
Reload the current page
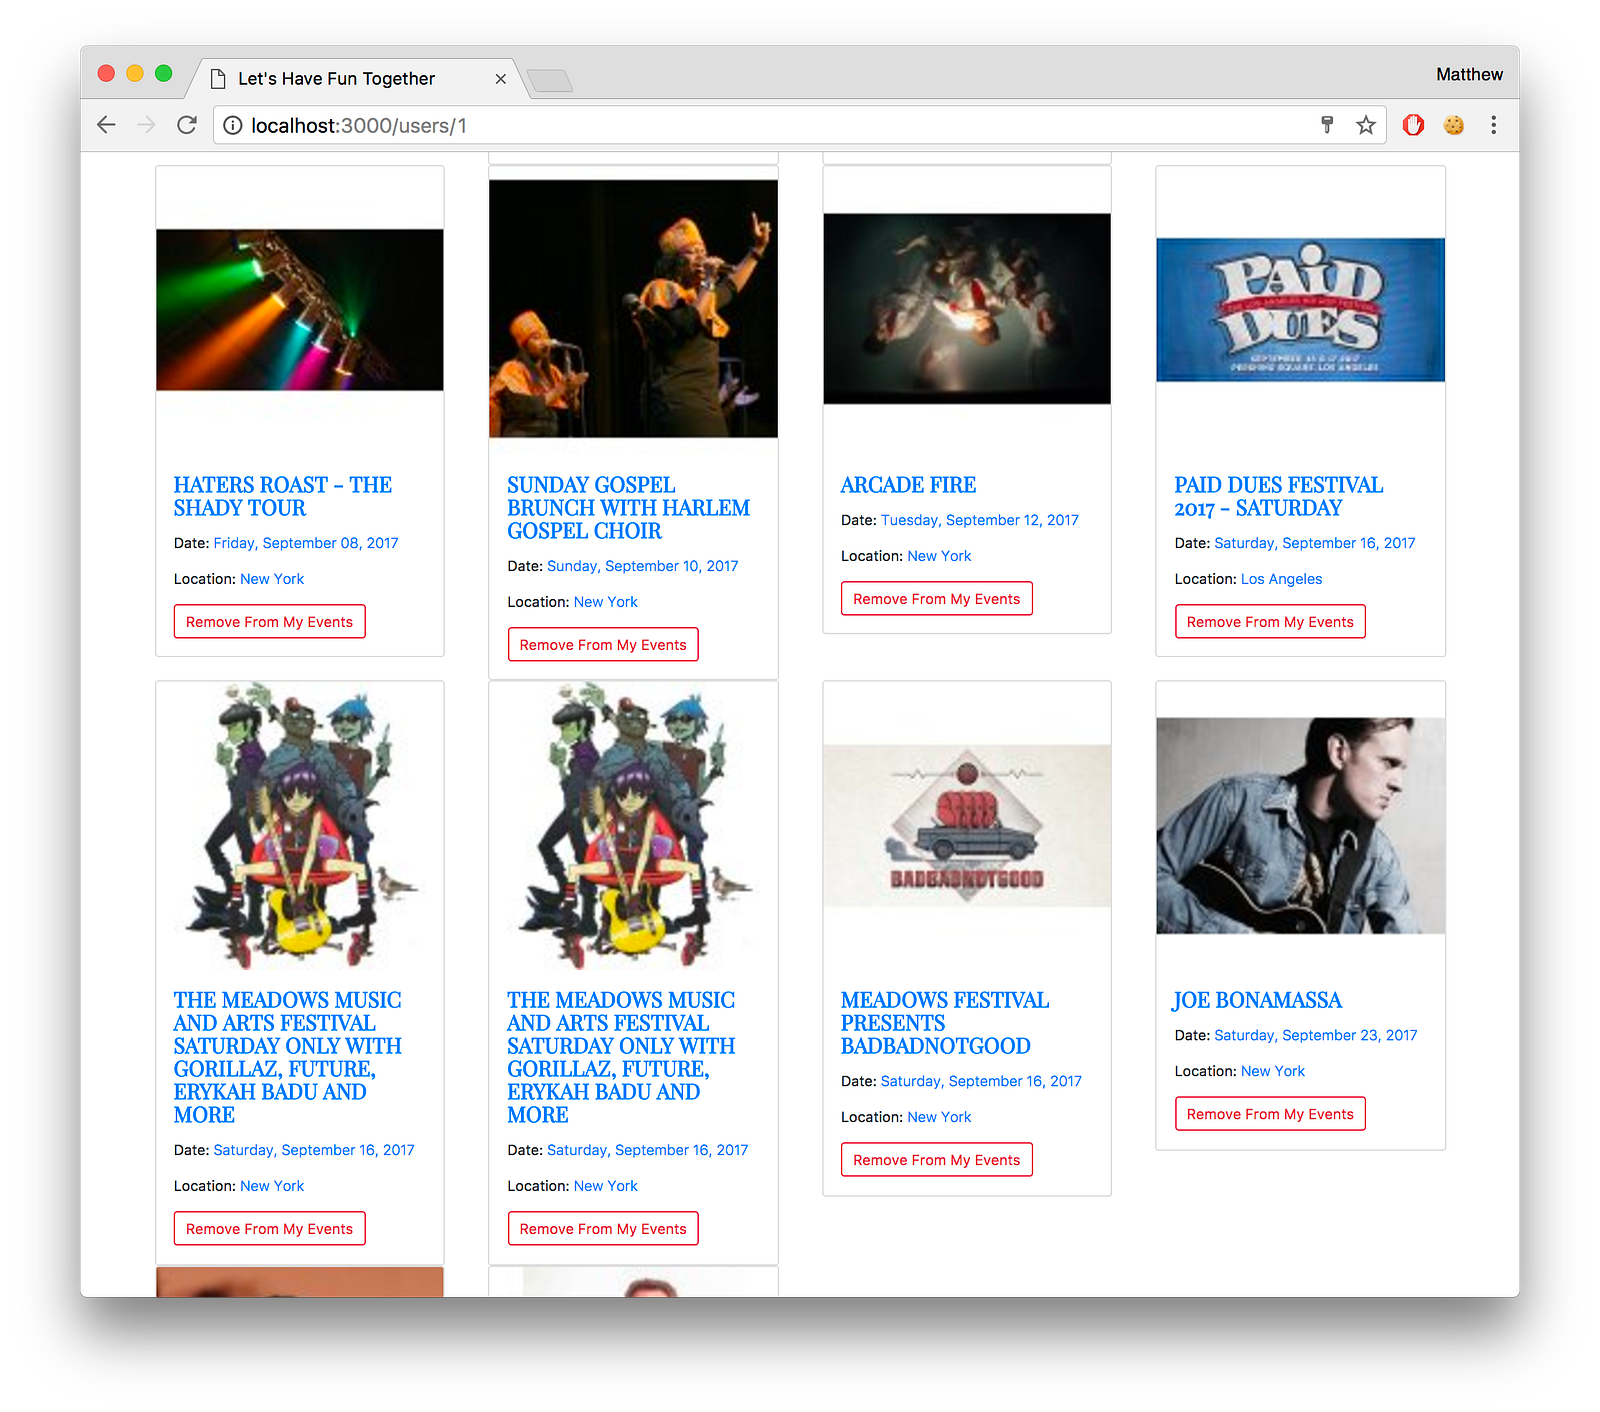click(x=187, y=125)
